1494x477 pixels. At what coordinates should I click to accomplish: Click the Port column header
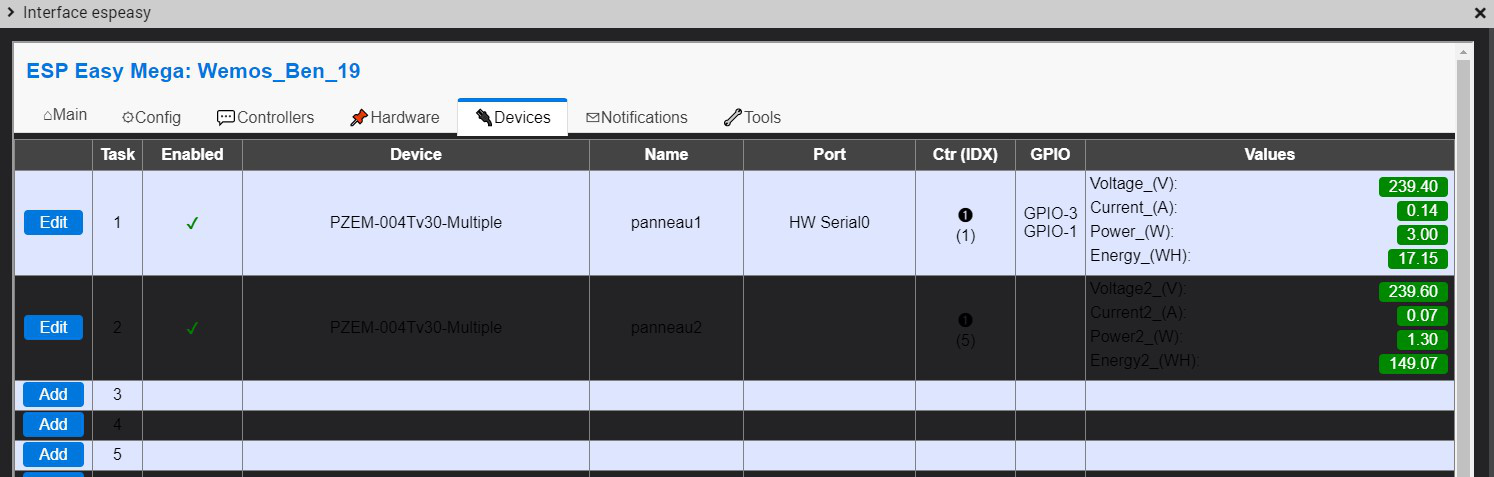(829, 155)
